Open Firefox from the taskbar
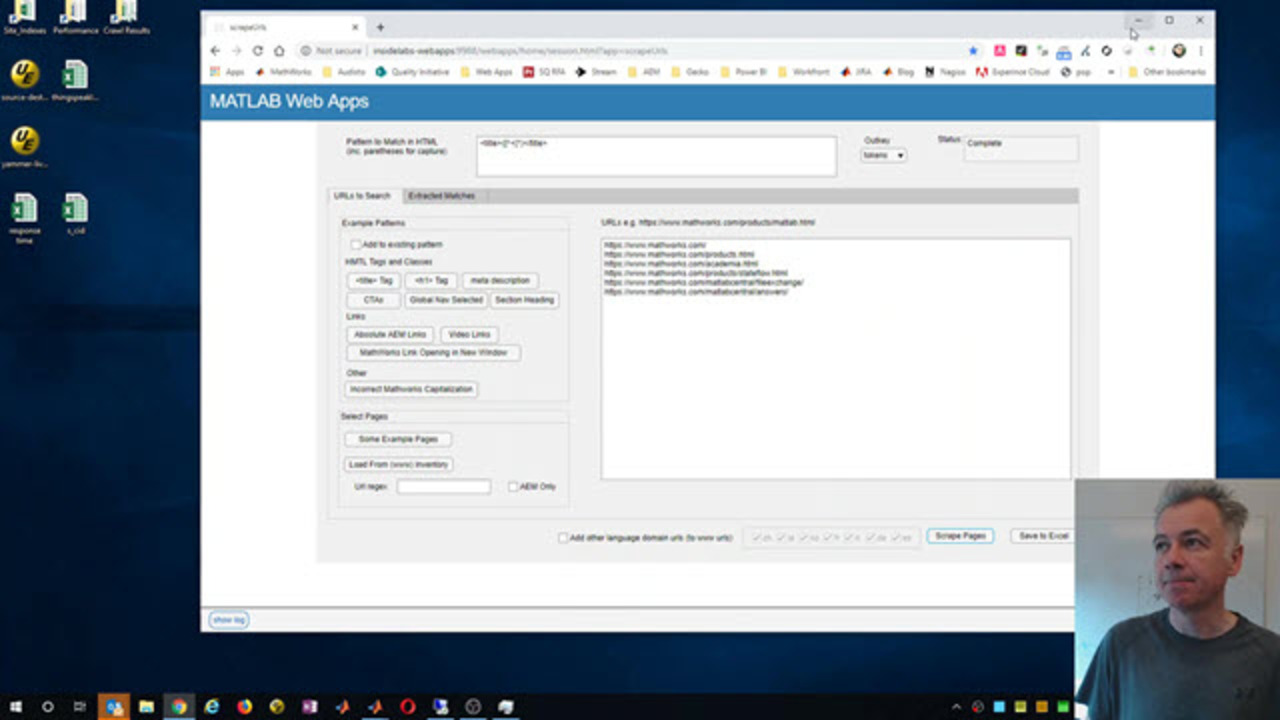Image resolution: width=1280 pixels, height=720 pixels. coord(244,707)
